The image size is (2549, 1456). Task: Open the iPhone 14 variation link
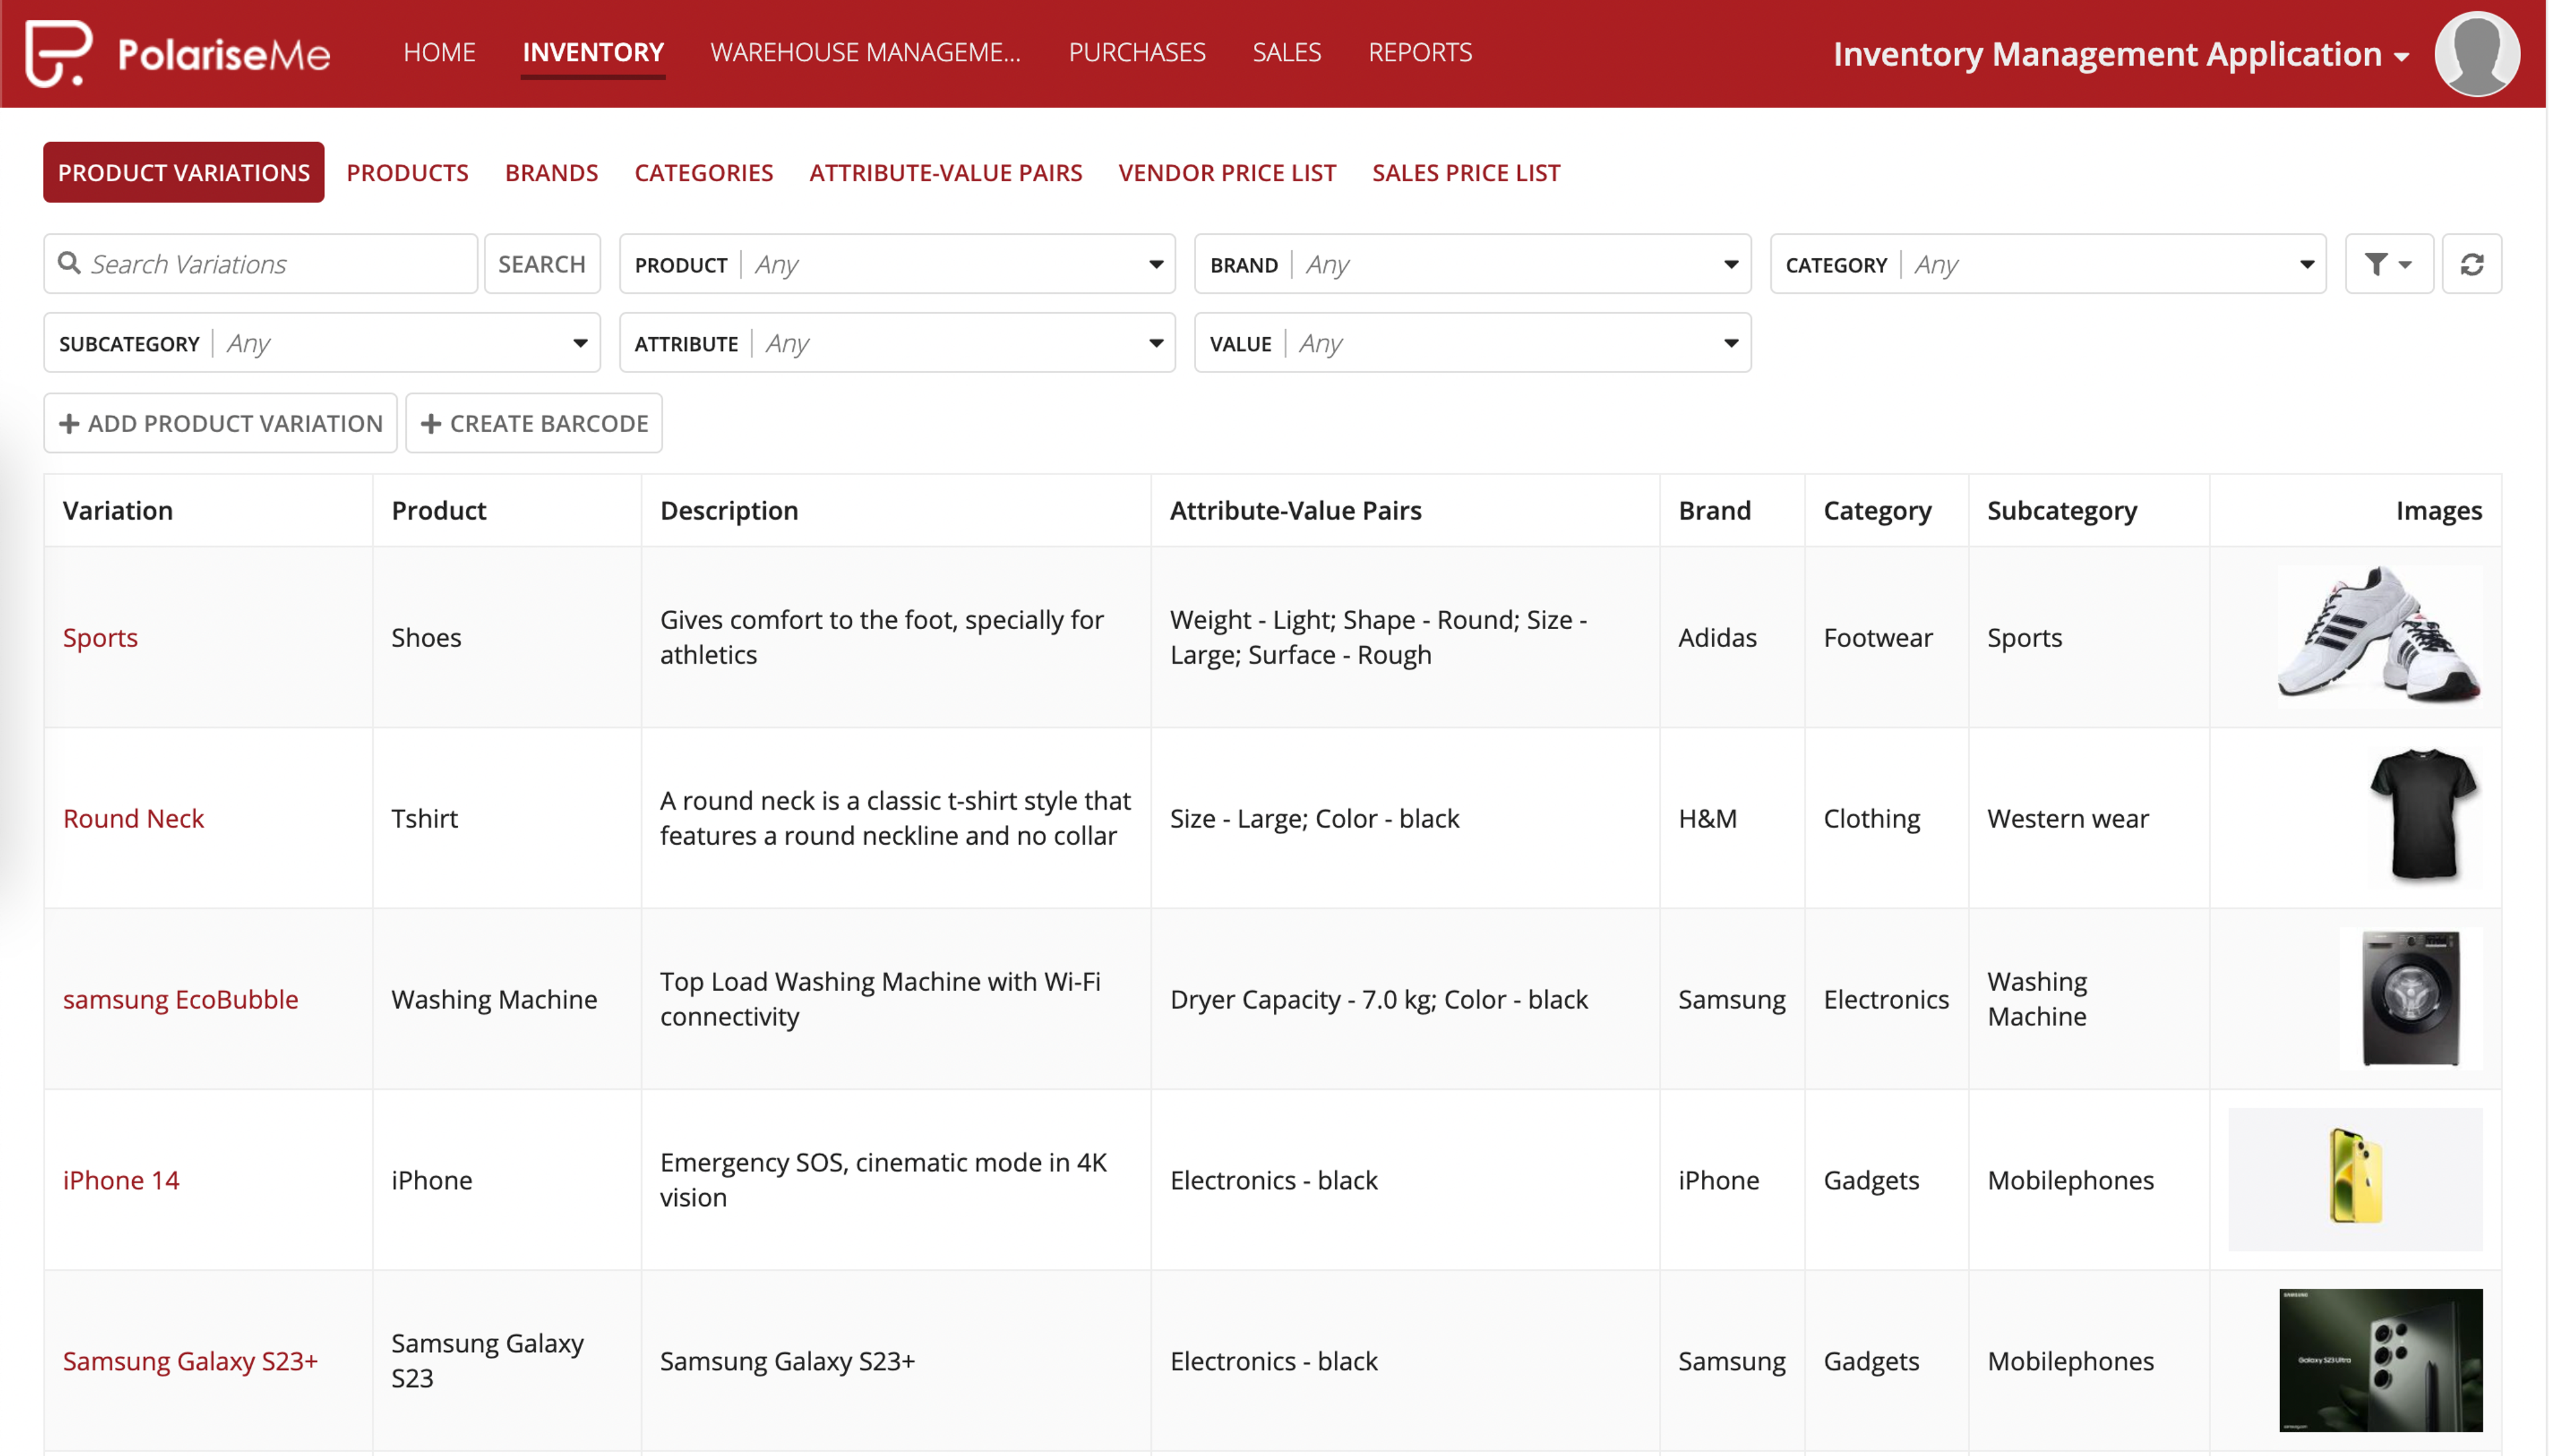(121, 1180)
